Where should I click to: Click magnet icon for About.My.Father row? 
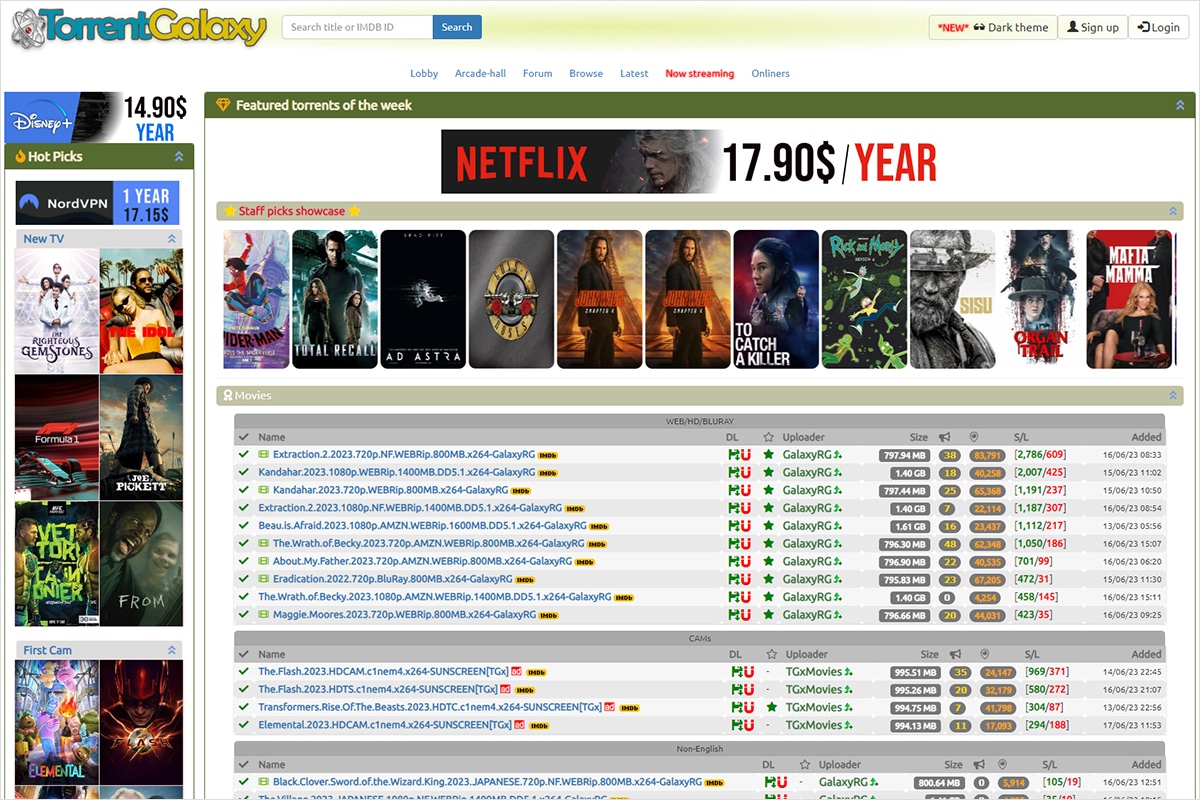(746, 562)
